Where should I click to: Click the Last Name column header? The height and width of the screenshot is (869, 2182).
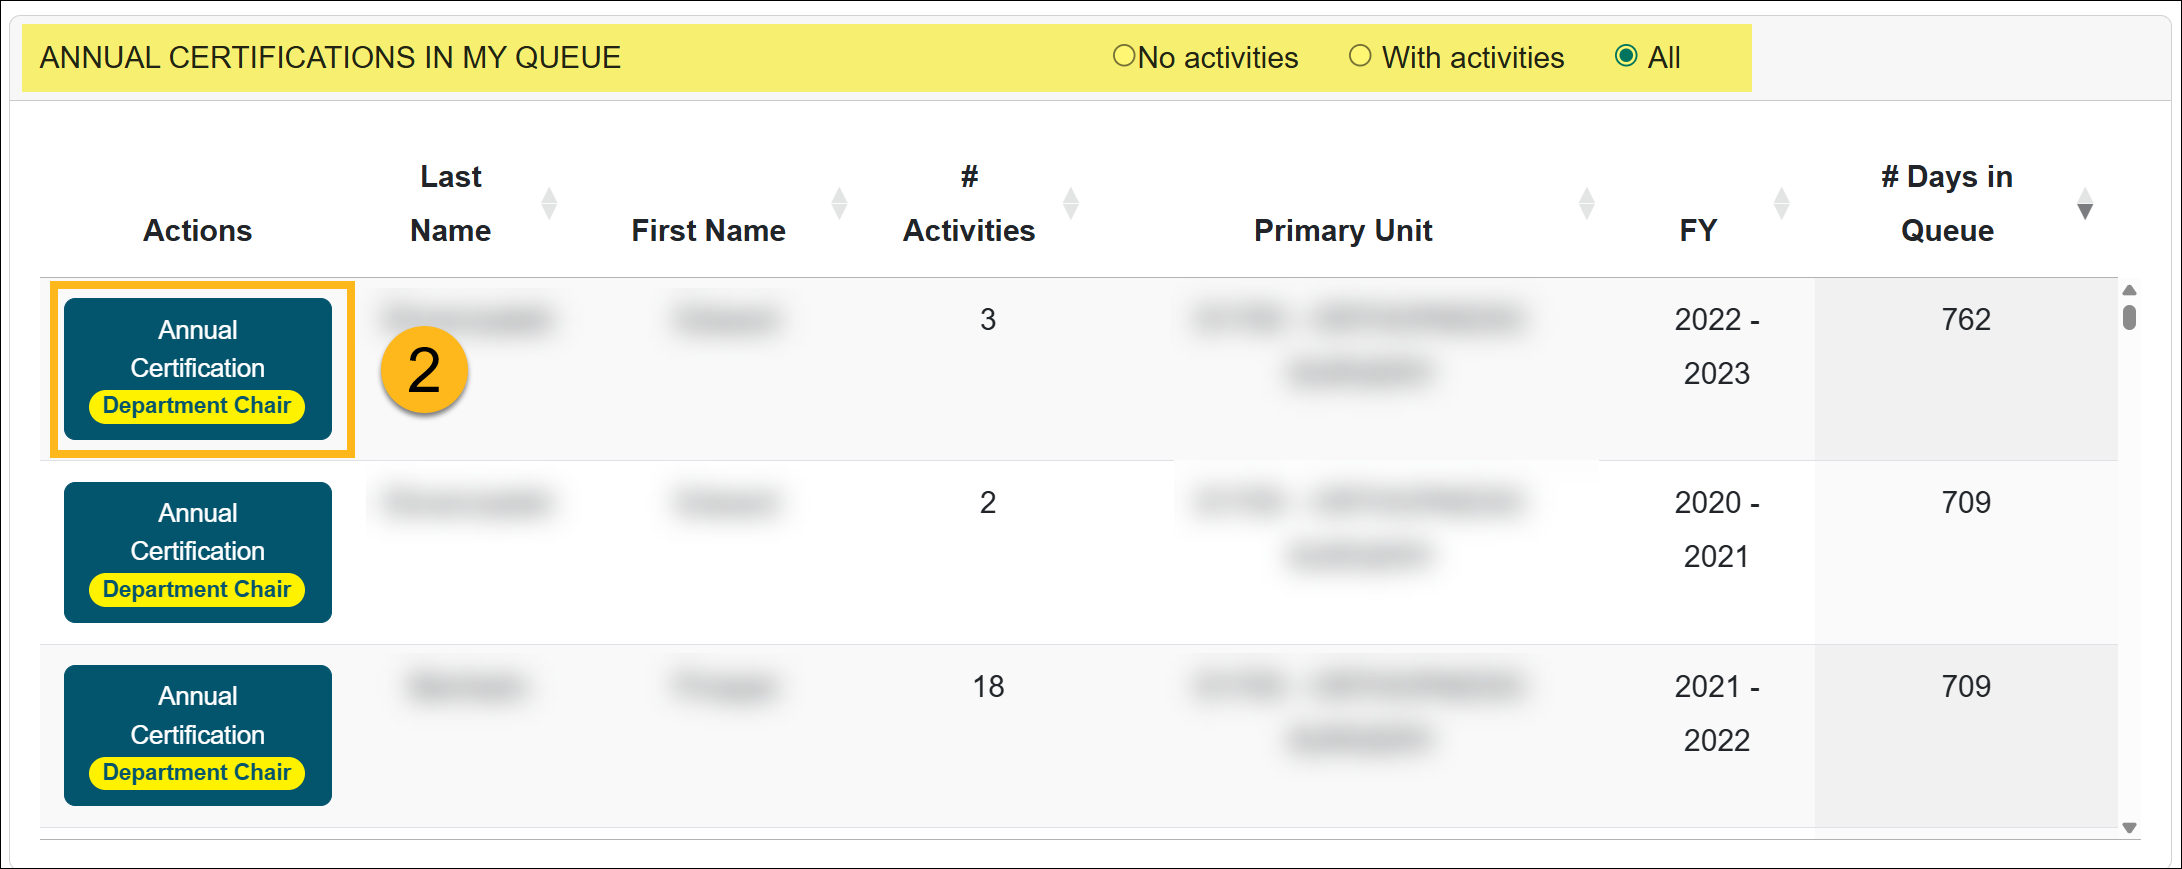(x=450, y=204)
